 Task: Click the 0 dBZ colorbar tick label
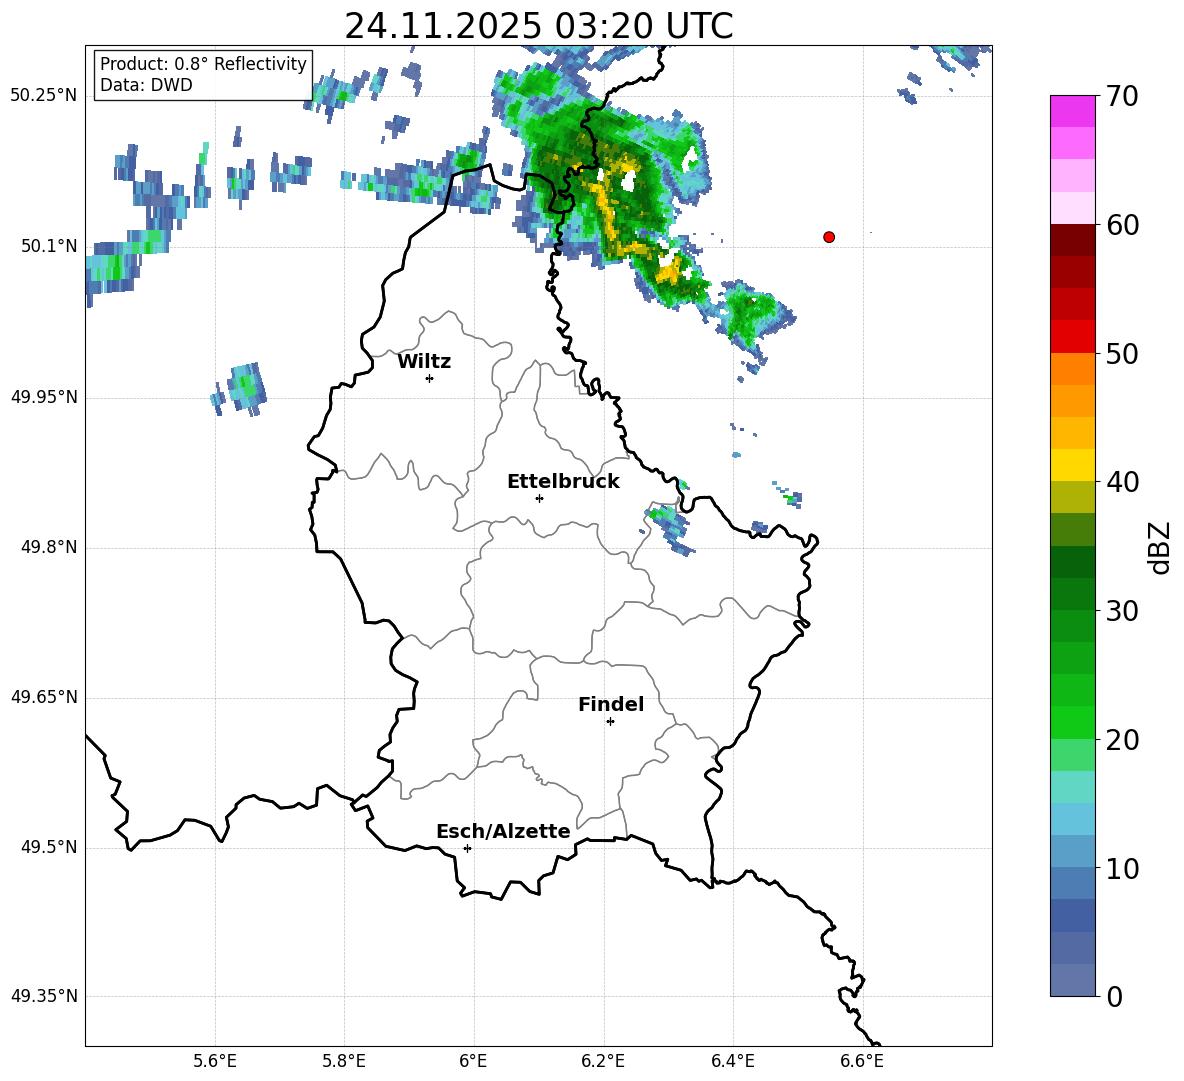tap(1114, 996)
